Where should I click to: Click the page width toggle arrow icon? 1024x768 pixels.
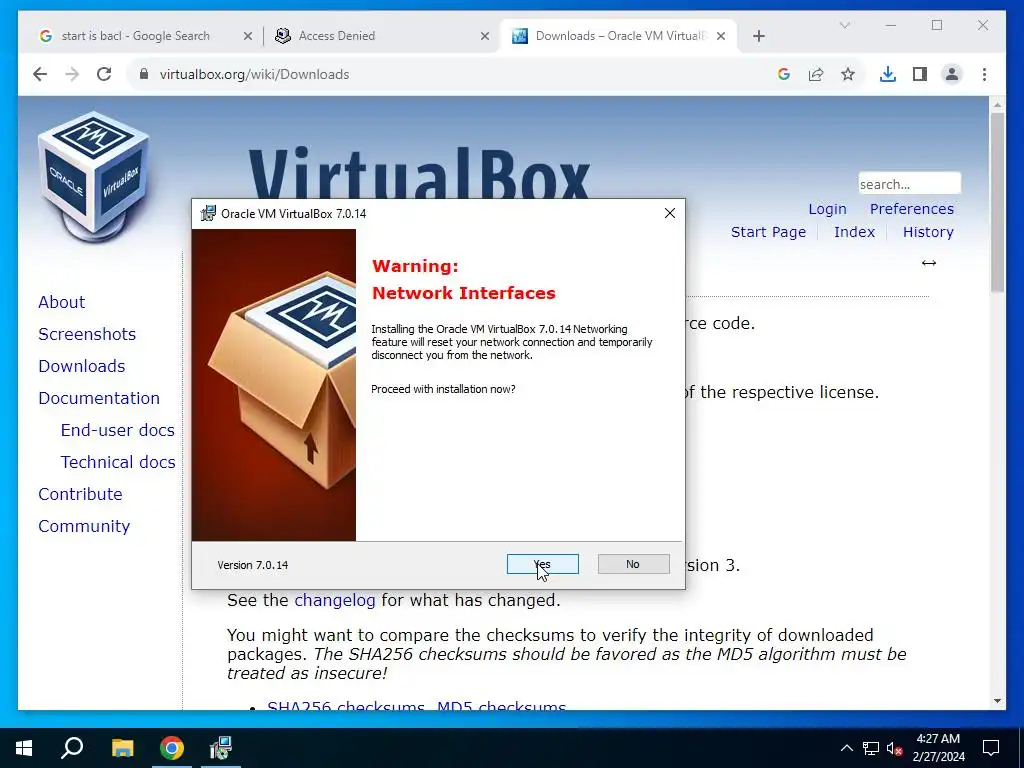[929, 263]
